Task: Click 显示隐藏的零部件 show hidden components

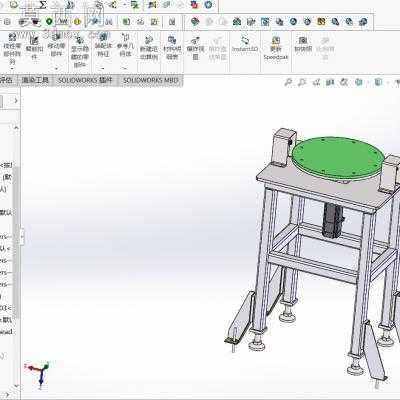Action: [79, 51]
